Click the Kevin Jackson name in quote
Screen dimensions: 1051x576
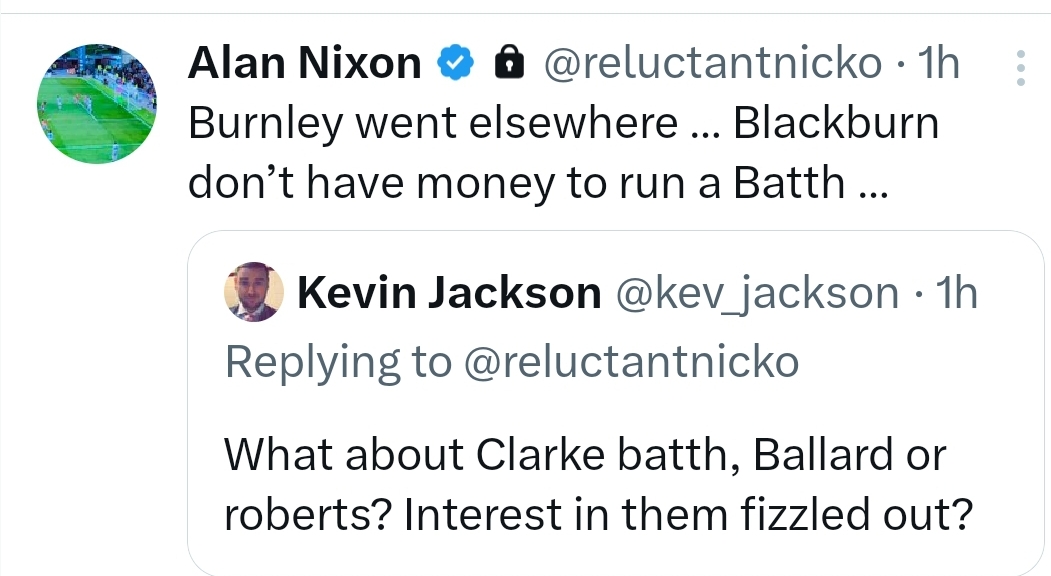[x=449, y=294]
